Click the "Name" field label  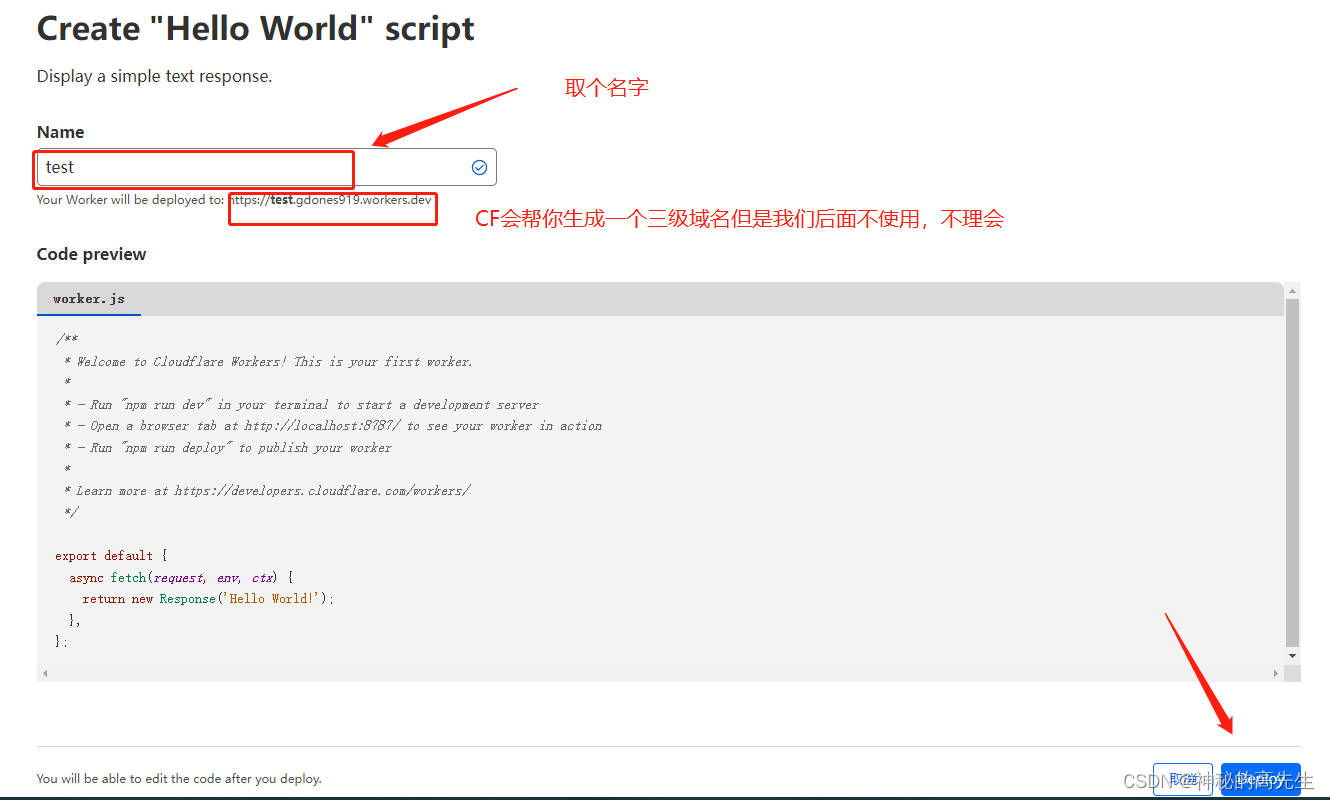60,132
